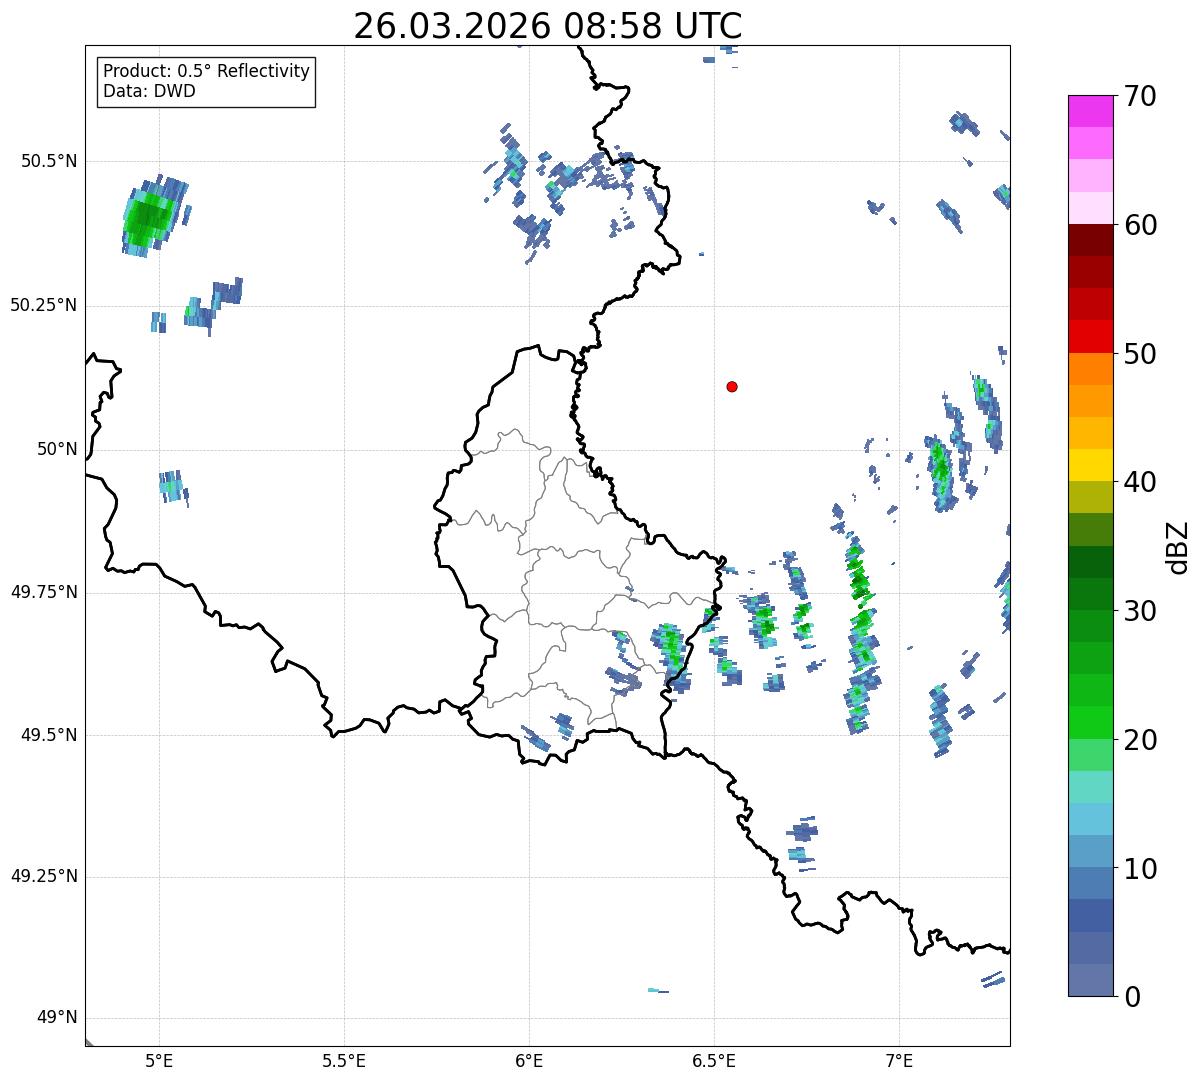Image resolution: width=1202 pixels, height=1081 pixels.
Task: Click the latitude label "49.75°N"
Action: coord(44,592)
